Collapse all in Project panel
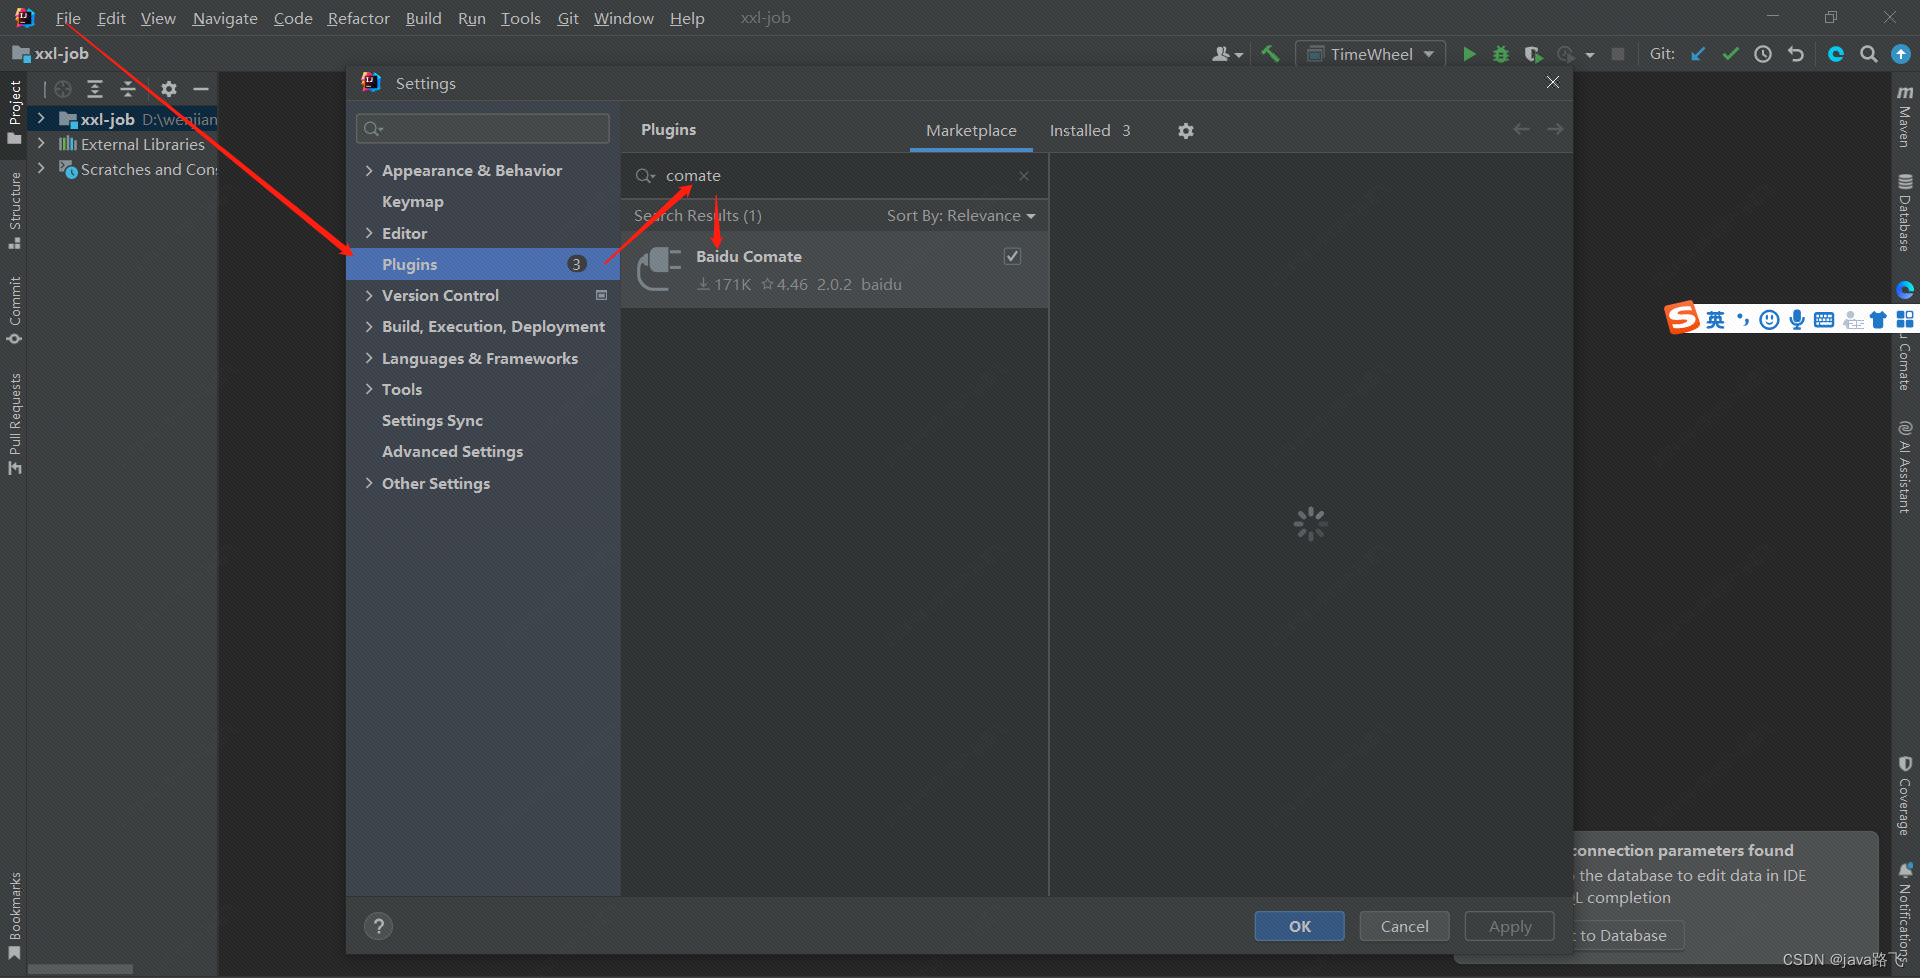Screen dimensions: 1920x978 point(128,89)
